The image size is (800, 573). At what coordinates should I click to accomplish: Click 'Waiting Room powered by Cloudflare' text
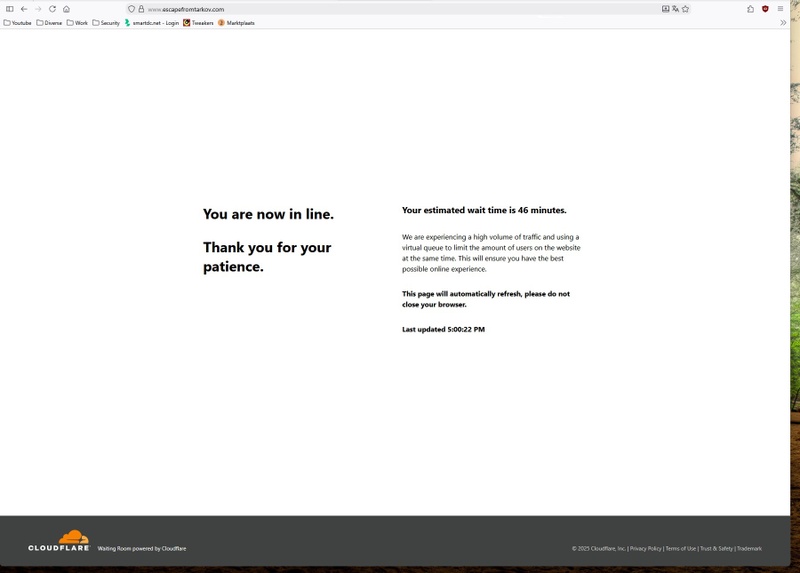point(142,549)
